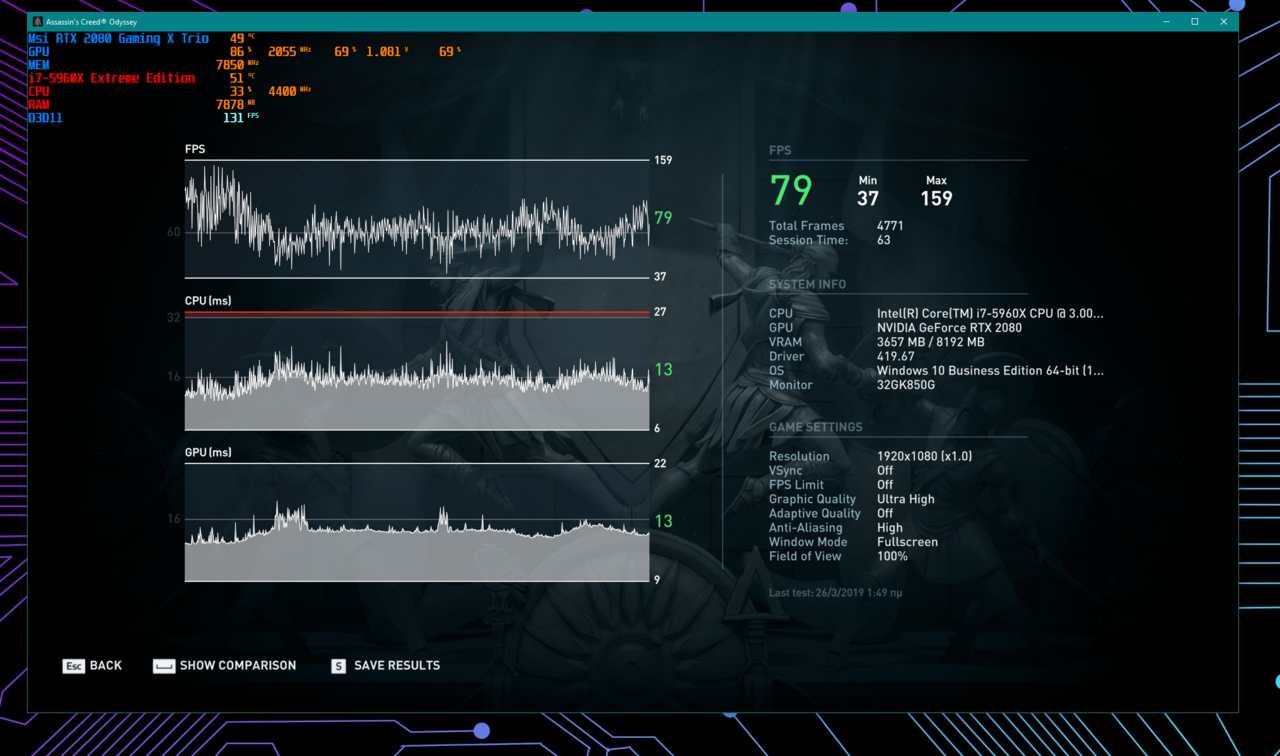Click the overlay text Msi RTX 2080 Gaming X Trio
The height and width of the screenshot is (756, 1280).
click(x=118, y=38)
